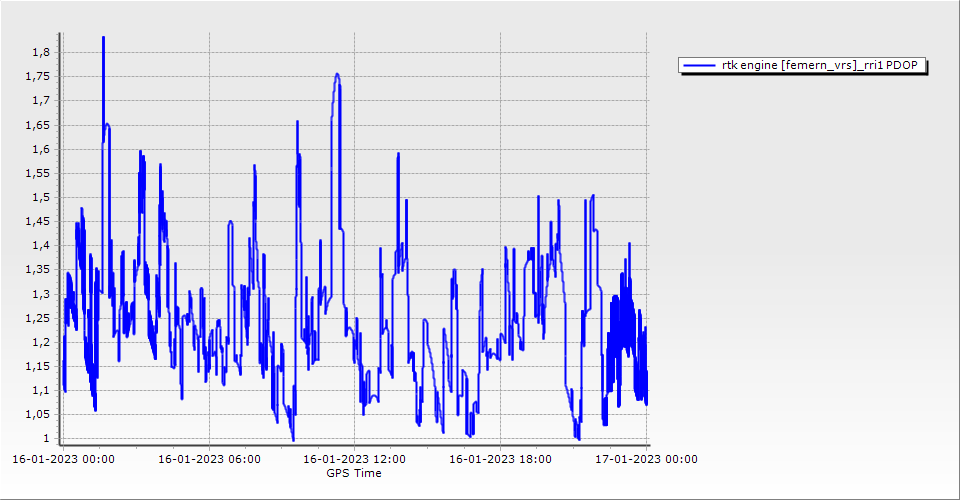Click the PDOP legend entry label
960x500 pixels.
pyautogui.click(x=824, y=66)
